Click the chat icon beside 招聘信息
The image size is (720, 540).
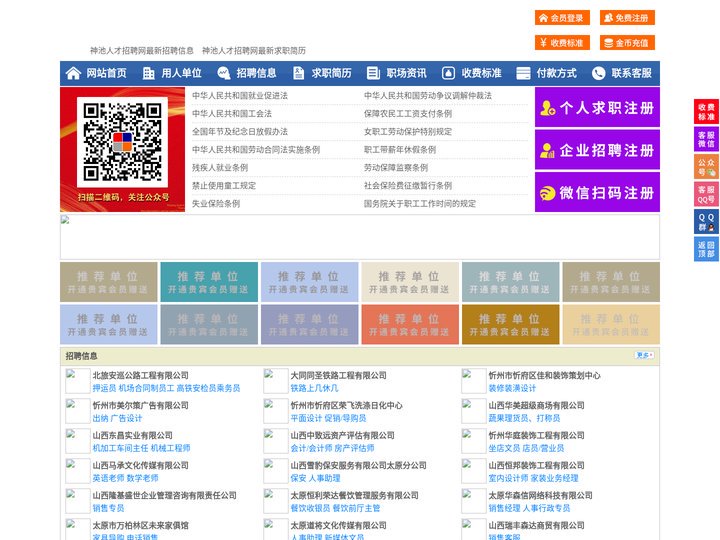224,73
